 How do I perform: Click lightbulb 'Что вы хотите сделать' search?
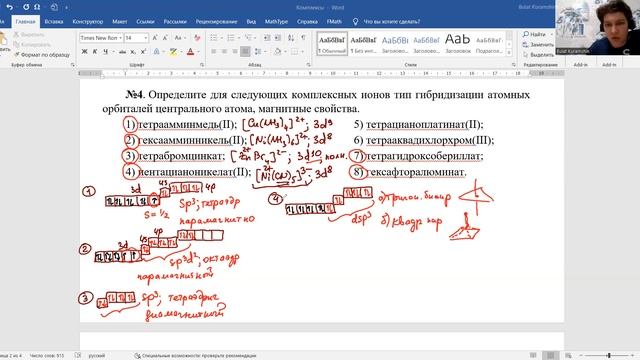coord(387,22)
